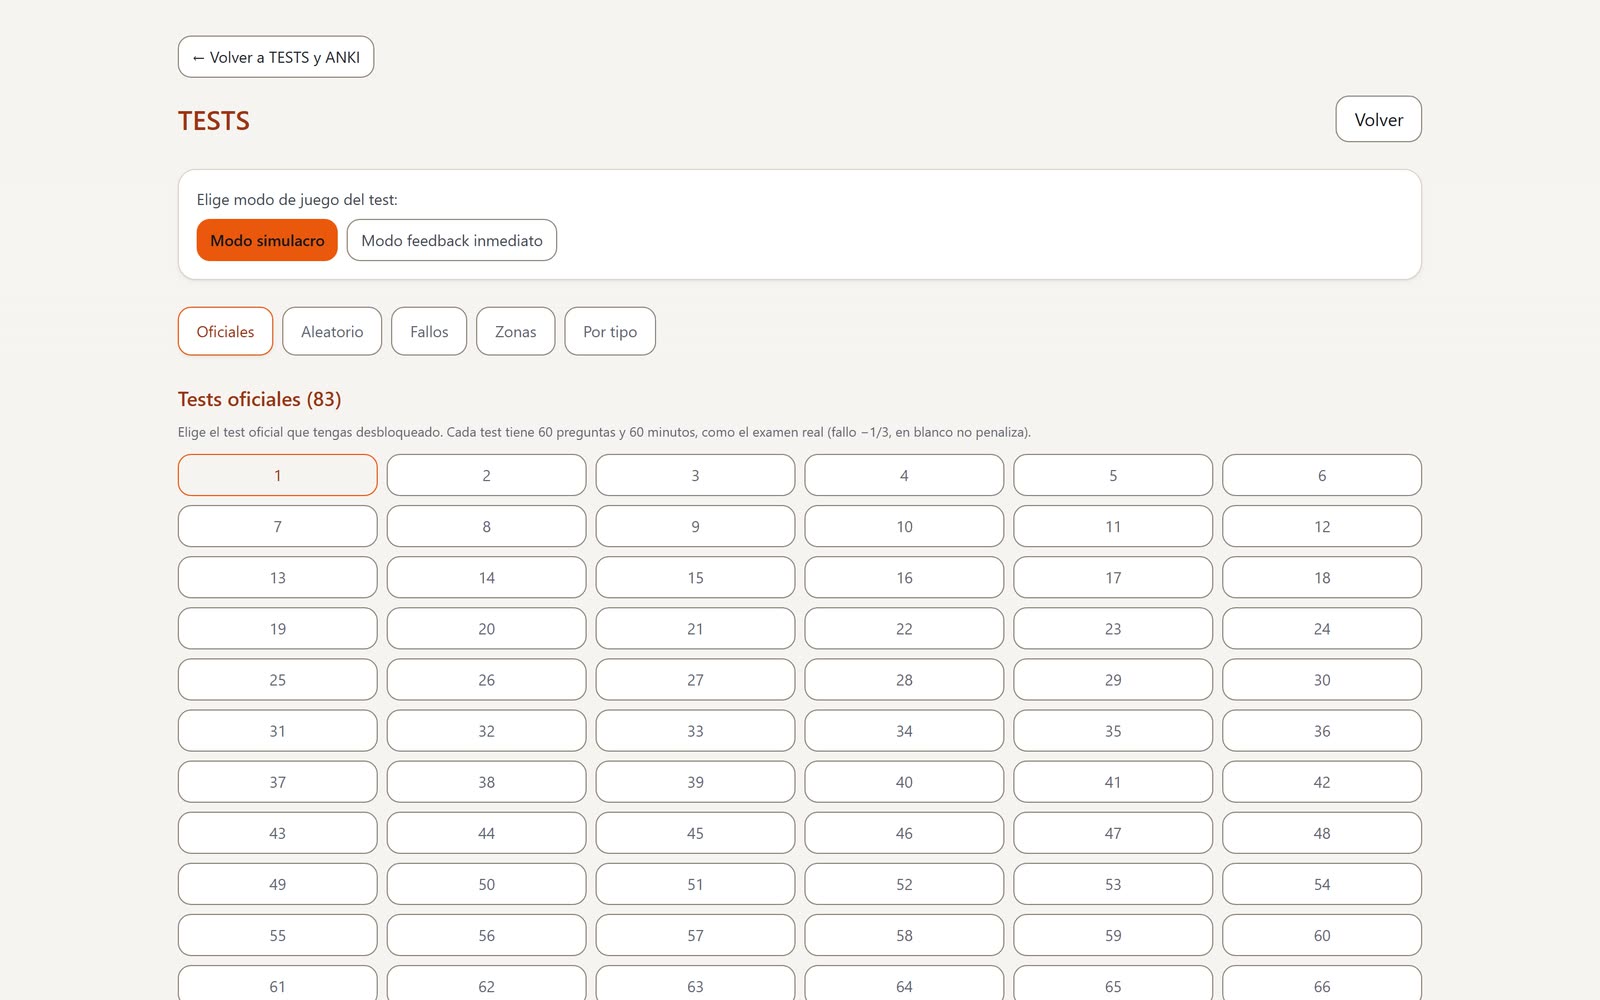Switch to the Oficiales tab

click(x=225, y=331)
